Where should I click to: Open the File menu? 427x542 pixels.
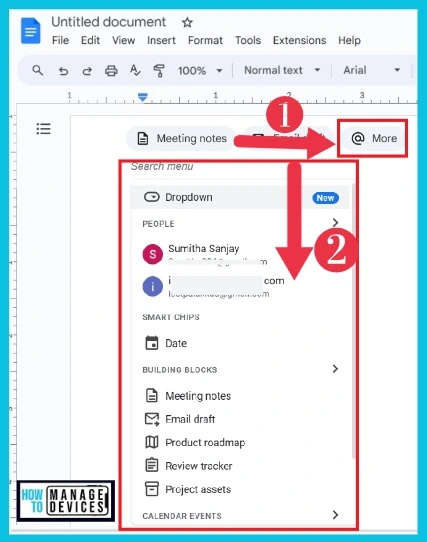[60, 40]
